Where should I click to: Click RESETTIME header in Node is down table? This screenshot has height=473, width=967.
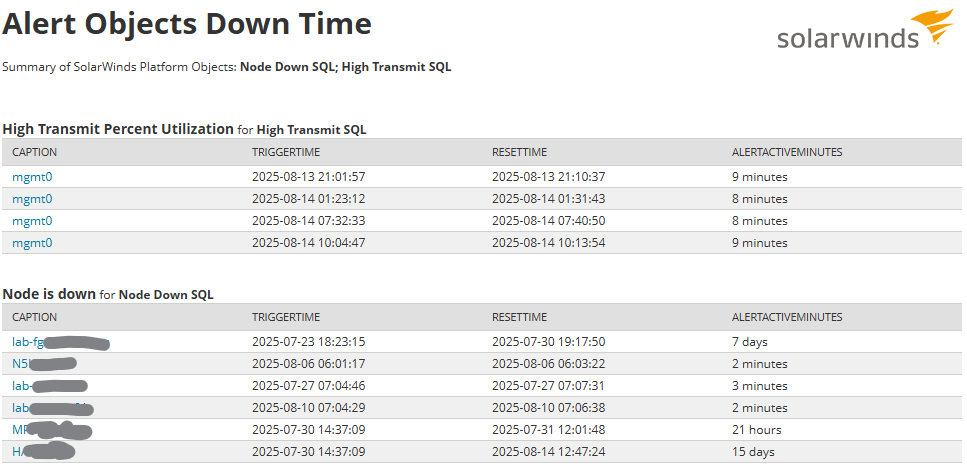(519, 318)
